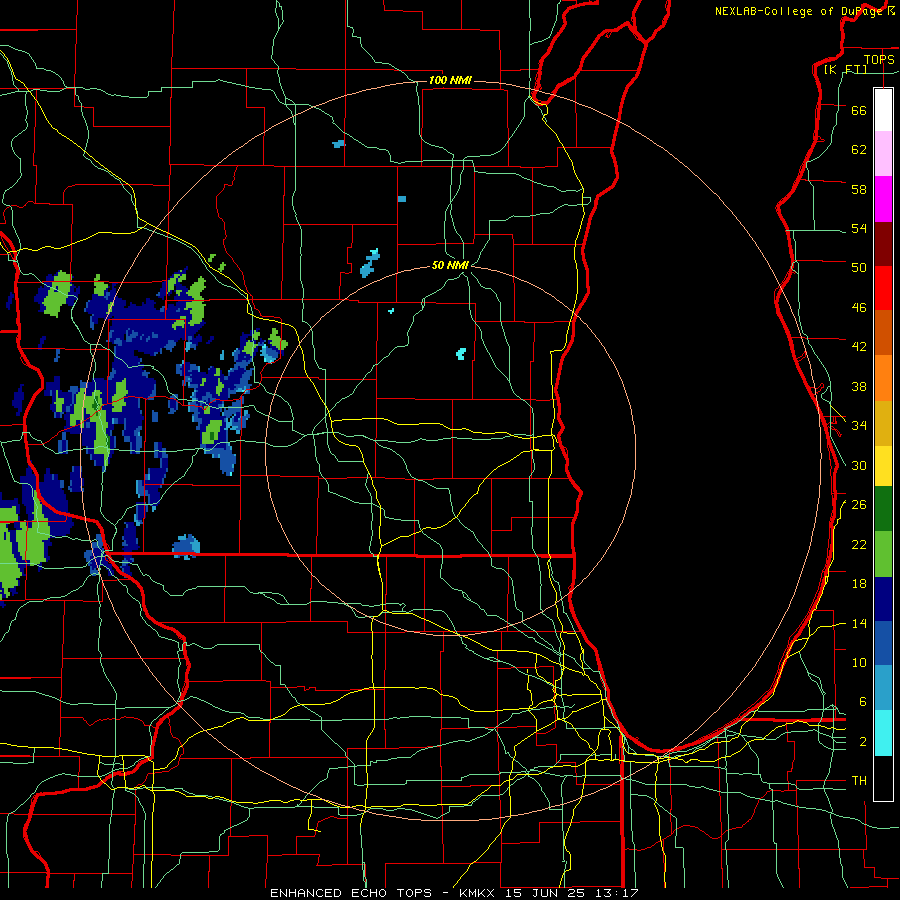The height and width of the screenshot is (900, 900).
Task: Click the 'KMKX' radar site identifier
Action: click(479, 893)
